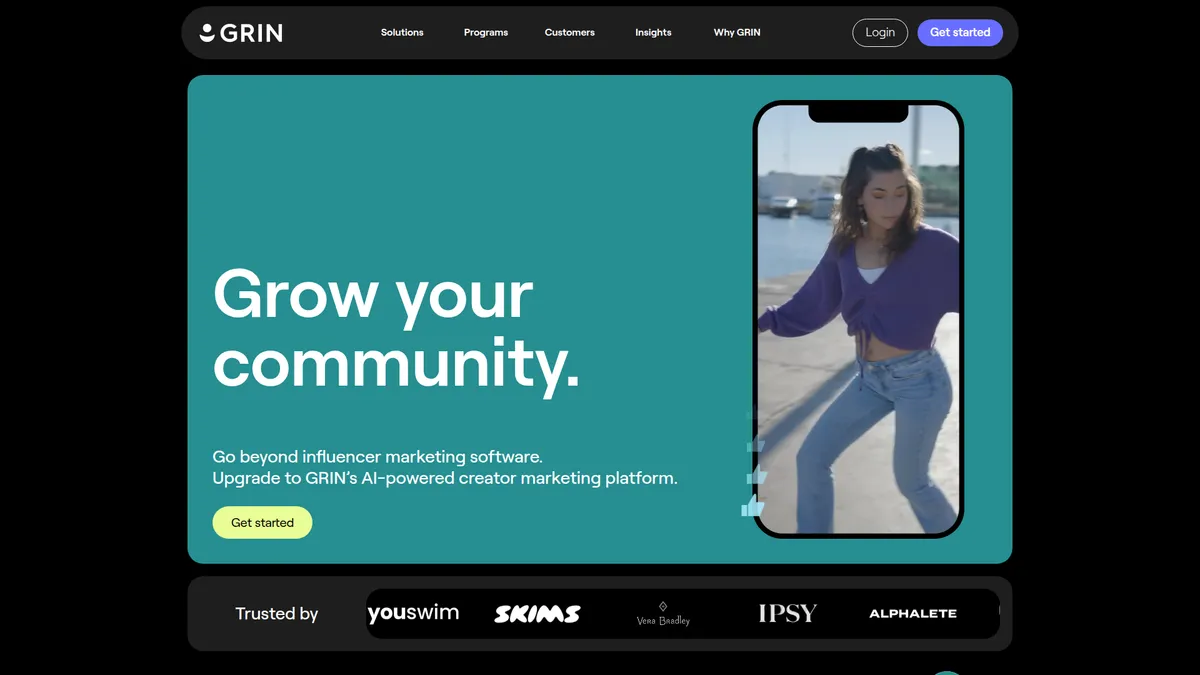Open the Solutions menu
This screenshot has height=675, width=1200.
[x=402, y=33]
